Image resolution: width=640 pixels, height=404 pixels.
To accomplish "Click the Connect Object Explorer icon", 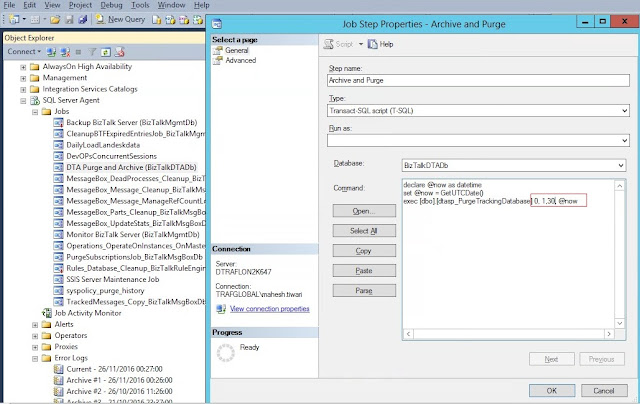I will click(51, 52).
